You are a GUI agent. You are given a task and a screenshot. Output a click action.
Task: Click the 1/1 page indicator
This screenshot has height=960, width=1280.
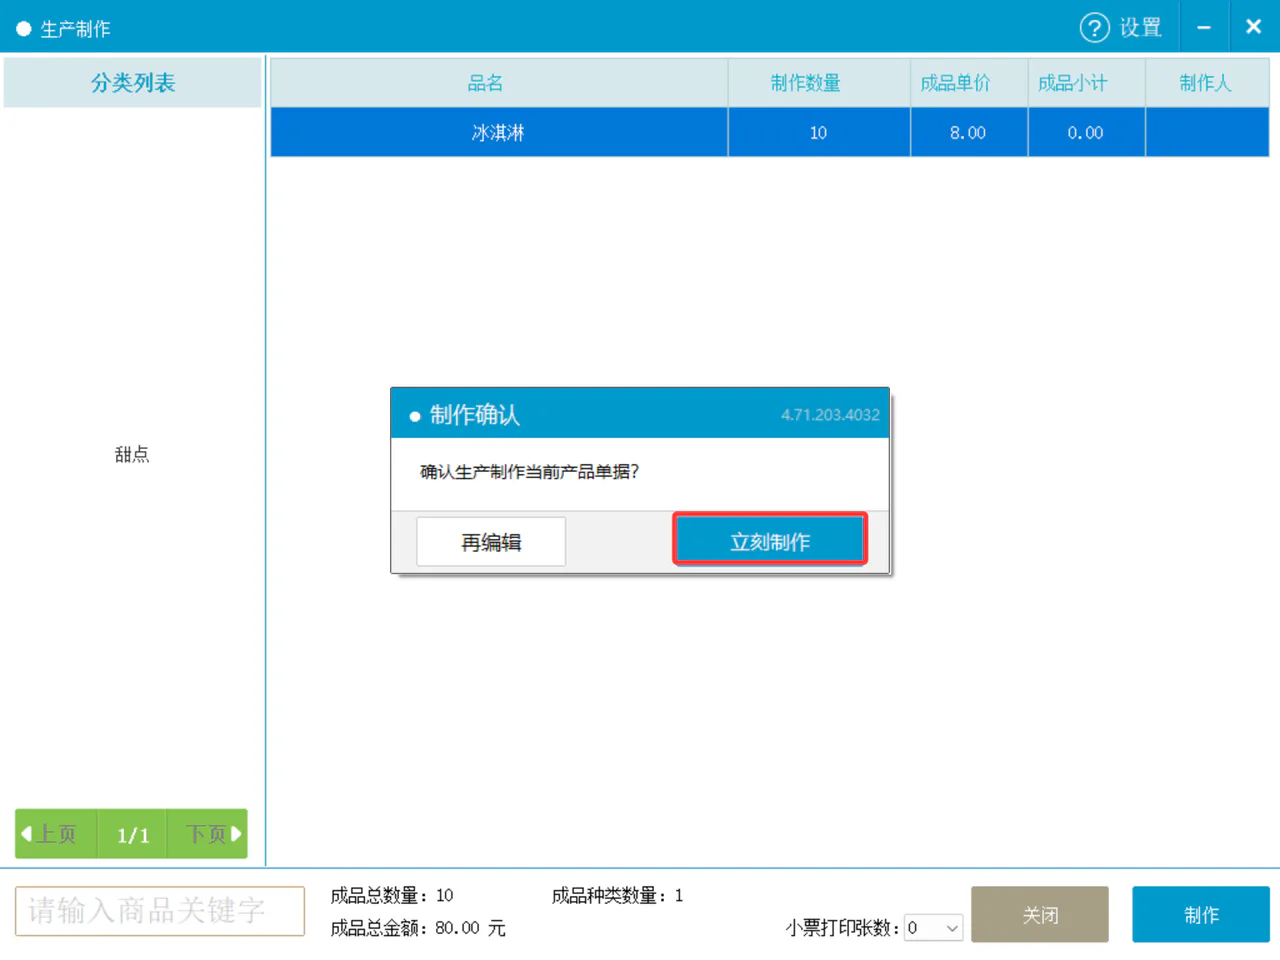(x=132, y=834)
